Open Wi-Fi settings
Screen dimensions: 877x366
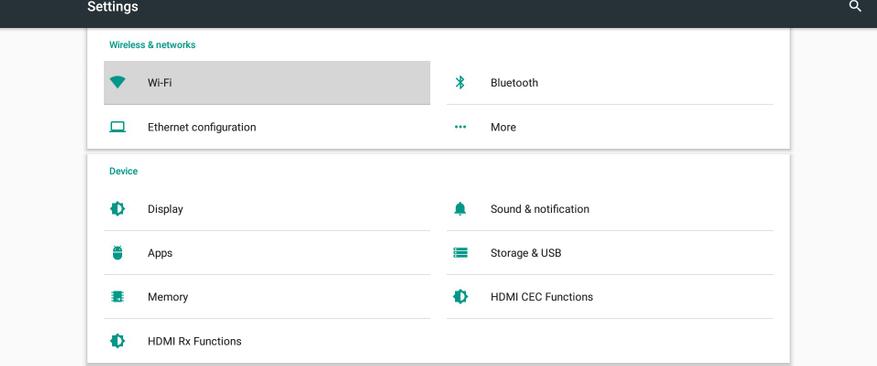267,83
